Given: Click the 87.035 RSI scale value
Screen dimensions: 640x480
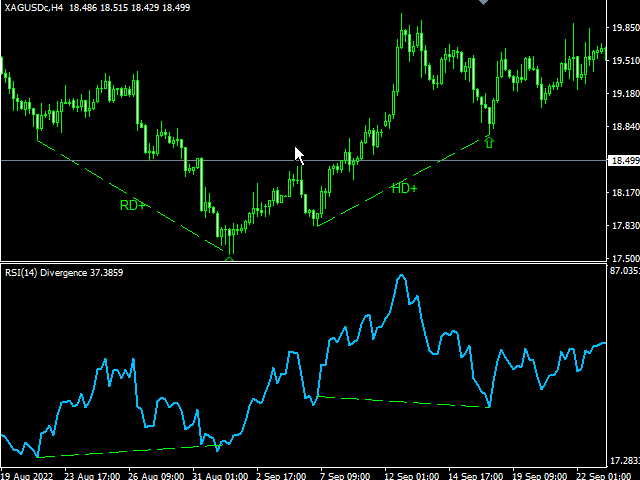Looking at the screenshot, I should 623,270.
